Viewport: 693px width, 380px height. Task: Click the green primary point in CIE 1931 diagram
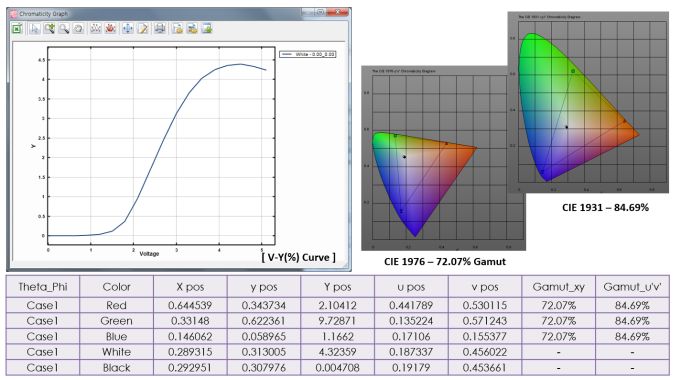point(573,71)
